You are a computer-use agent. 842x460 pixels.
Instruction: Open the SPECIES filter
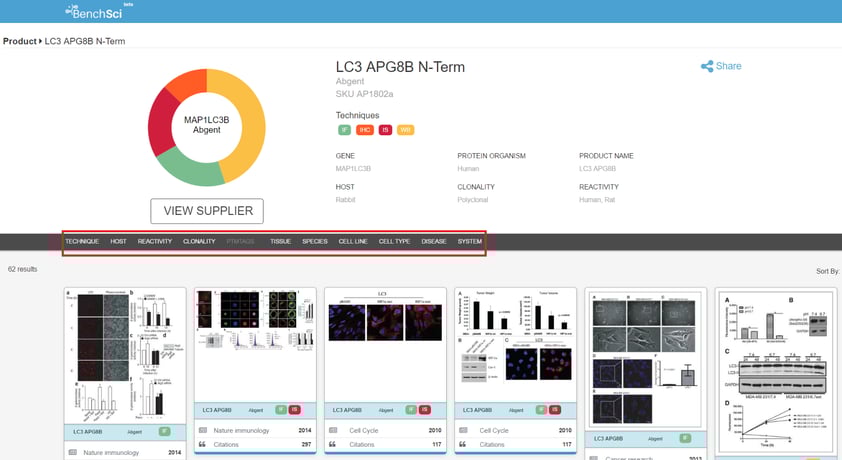click(315, 242)
